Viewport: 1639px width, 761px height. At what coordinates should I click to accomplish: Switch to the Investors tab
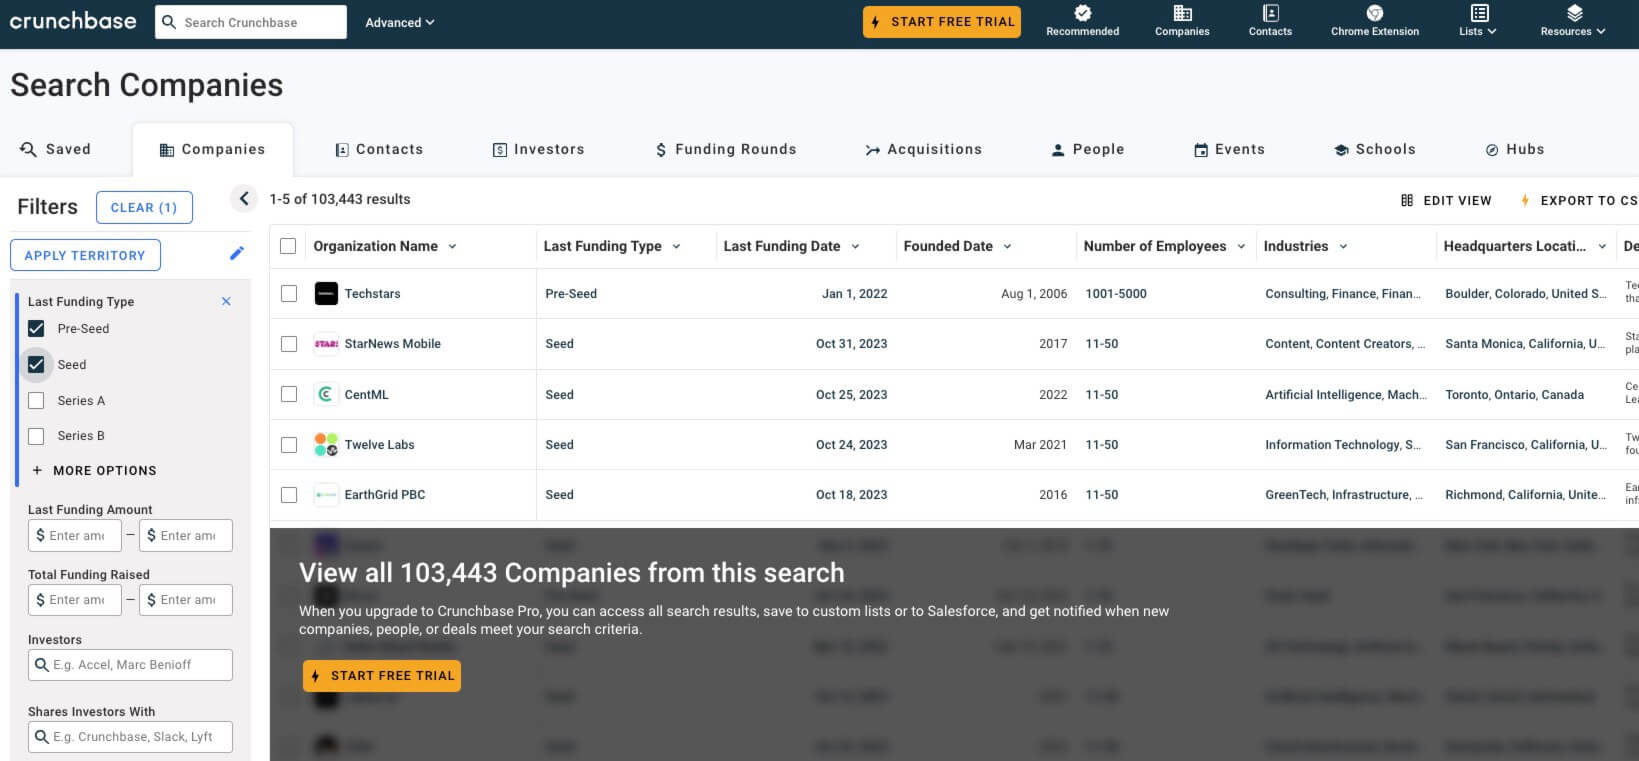pos(538,149)
